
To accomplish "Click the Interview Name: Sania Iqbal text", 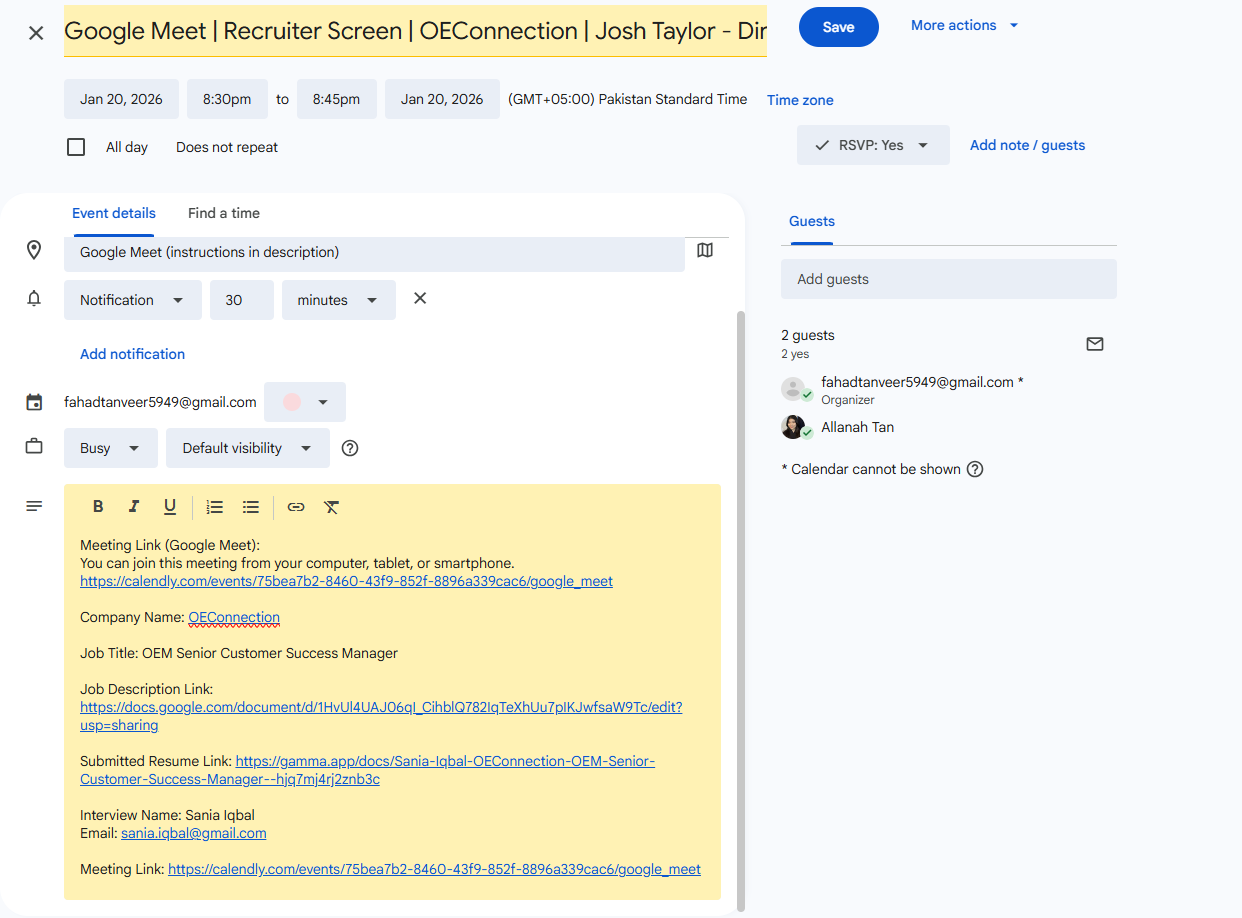I will pos(168,815).
